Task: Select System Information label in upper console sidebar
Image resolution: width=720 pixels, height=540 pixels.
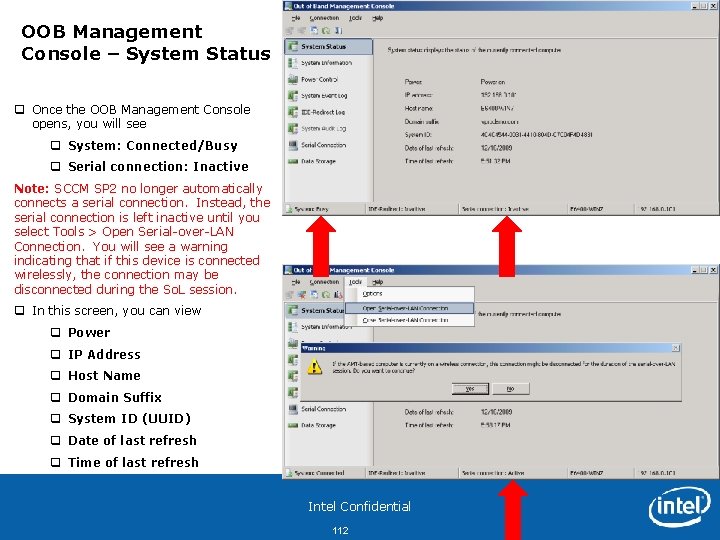Action: [326, 63]
